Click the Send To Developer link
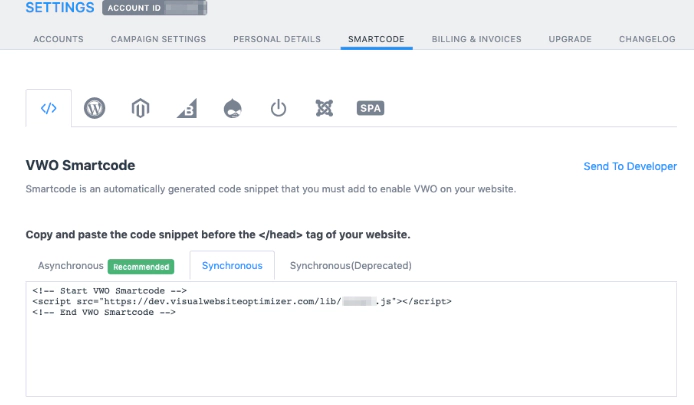This screenshot has height=405, width=694. click(x=630, y=166)
